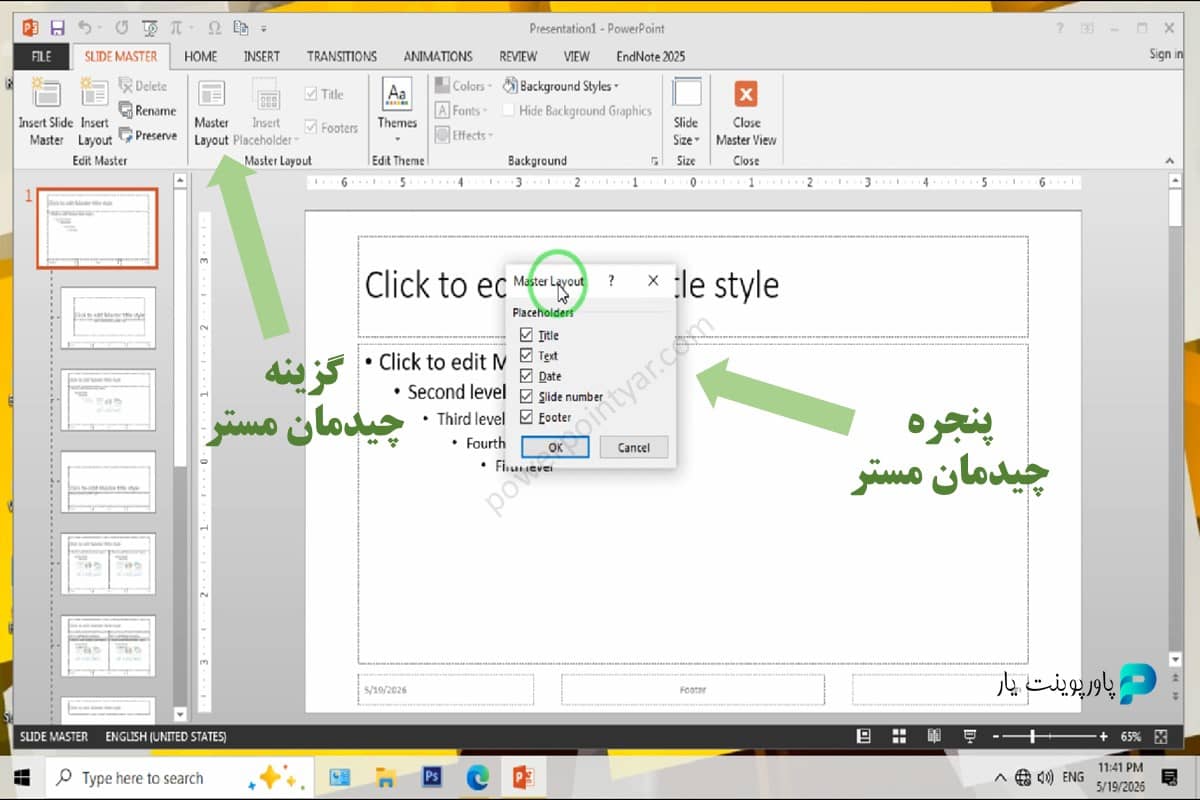Click Cancel in Master Layout dialog
This screenshot has width=1200, height=800.
633,447
